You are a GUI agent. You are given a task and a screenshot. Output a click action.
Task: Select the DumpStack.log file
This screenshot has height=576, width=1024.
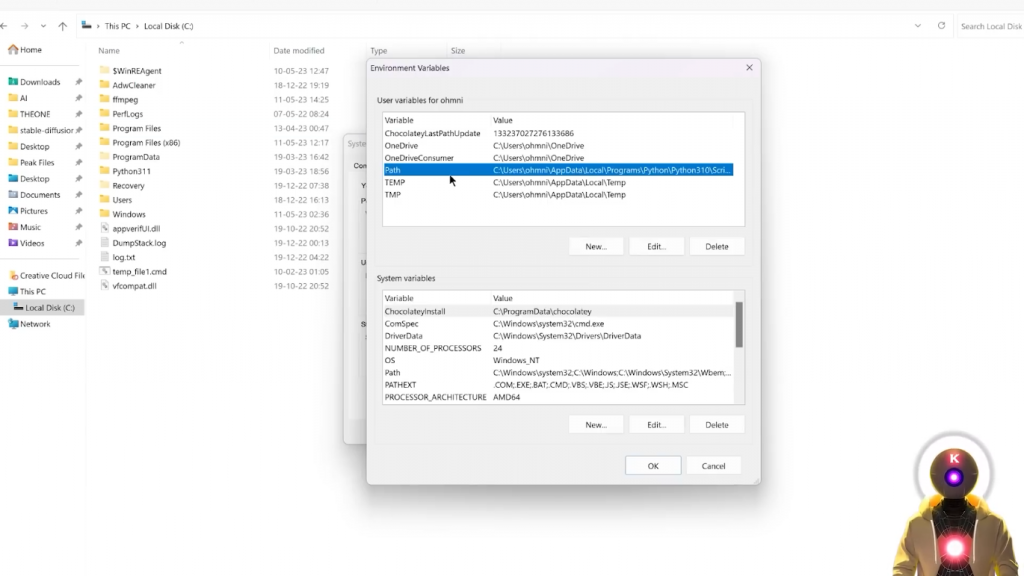(133, 243)
